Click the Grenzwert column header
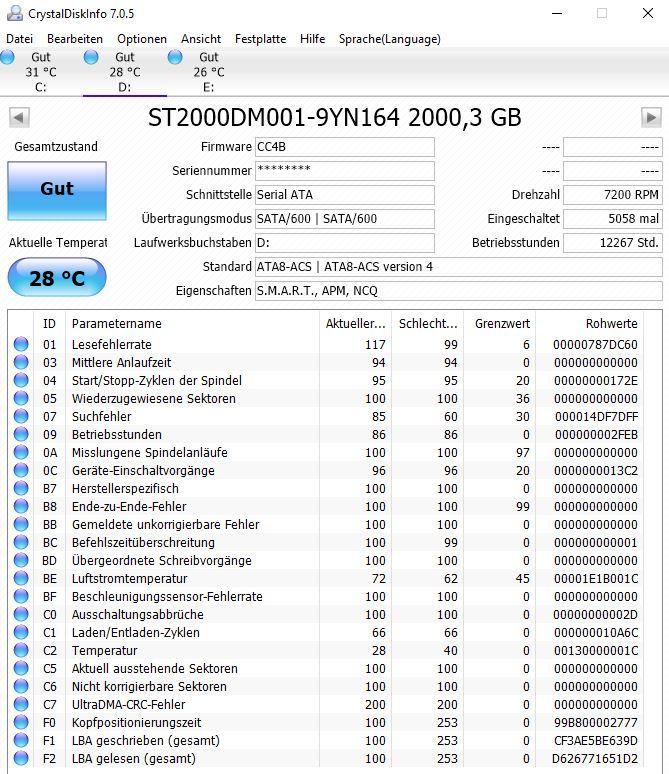The width and height of the screenshot is (669, 774). (x=500, y=324)
